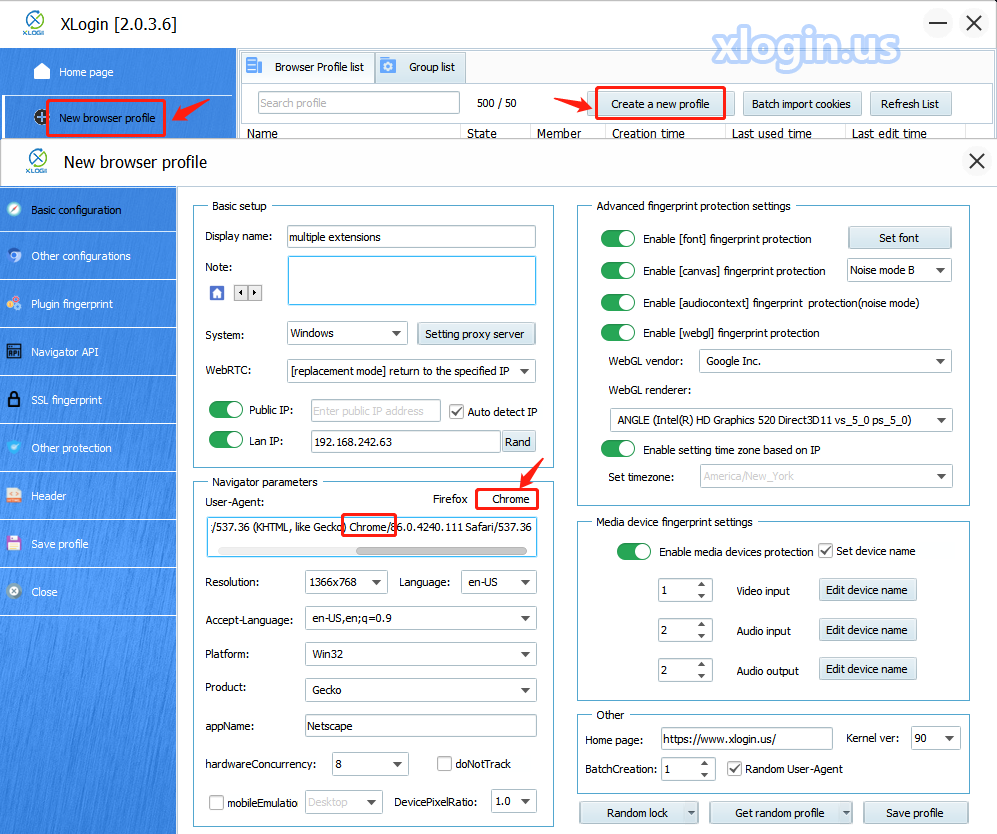Viewport: 997px width, 834px height.
Task: Open the System dropdown showing Windows
Action: [347, 333]
